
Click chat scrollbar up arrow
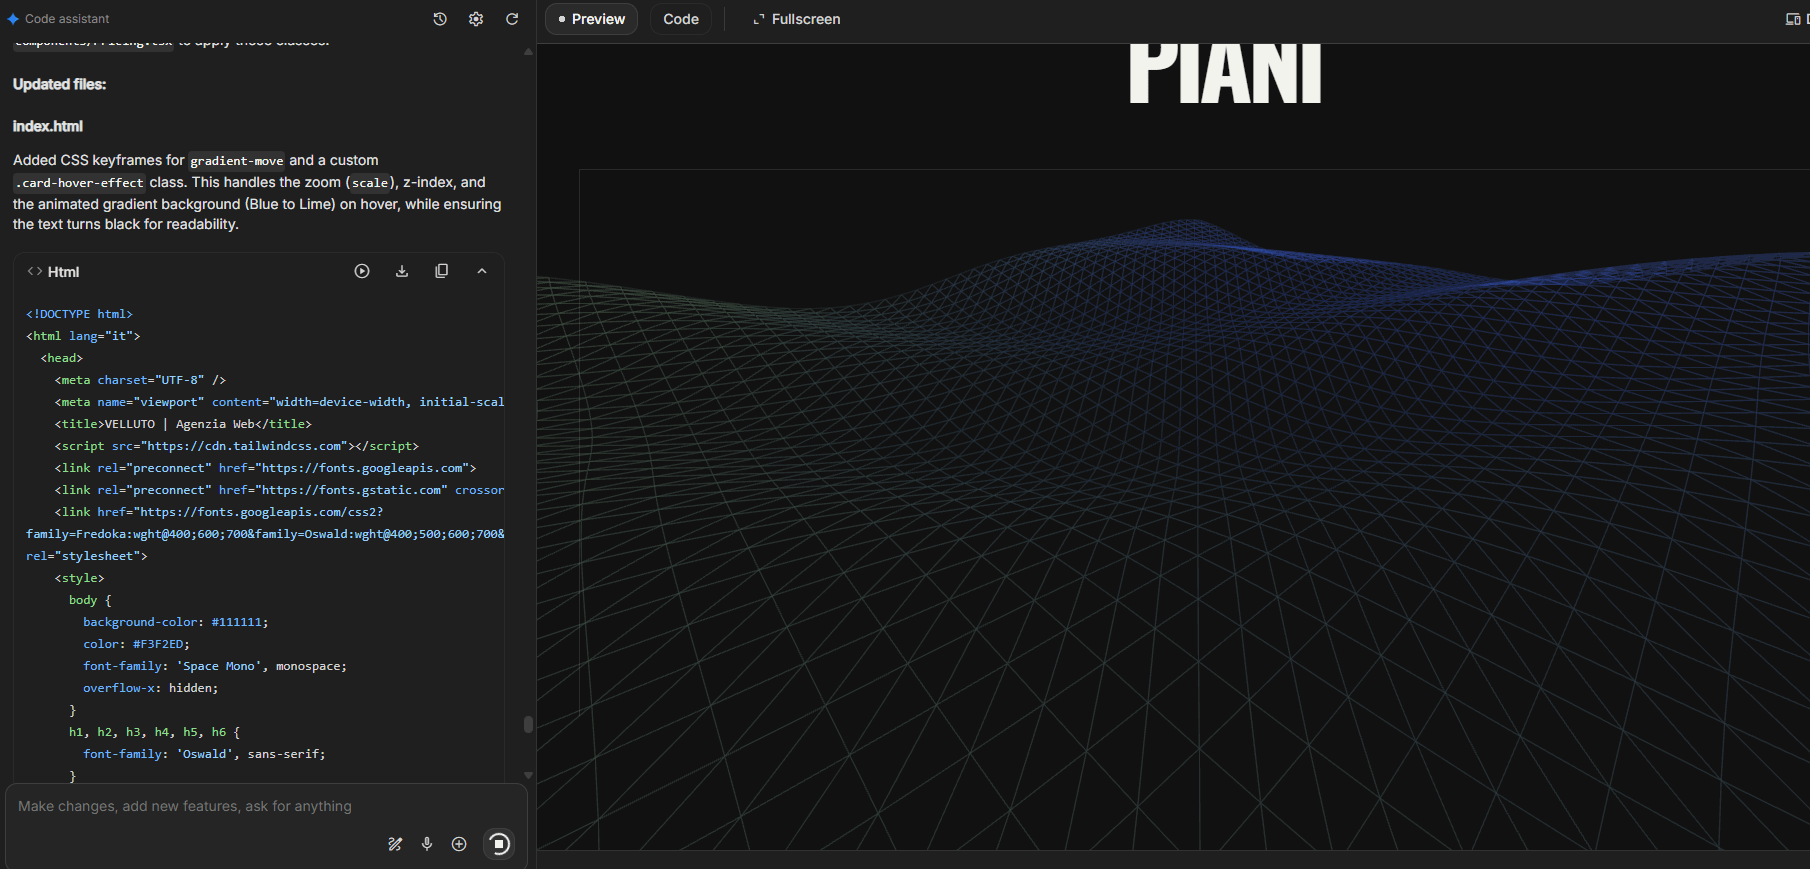click(528, 52)
